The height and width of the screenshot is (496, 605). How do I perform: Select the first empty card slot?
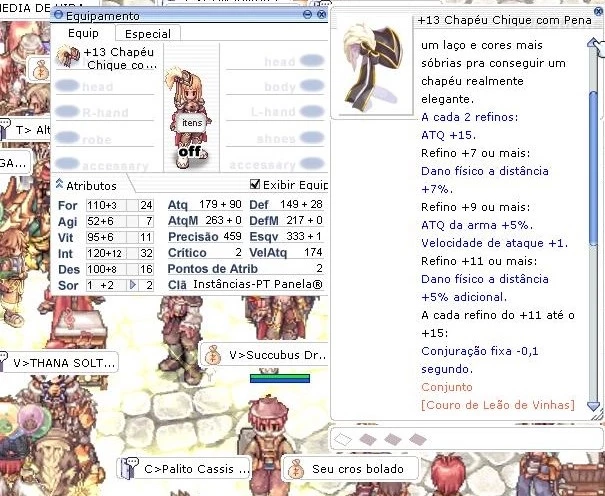(343, 439)
